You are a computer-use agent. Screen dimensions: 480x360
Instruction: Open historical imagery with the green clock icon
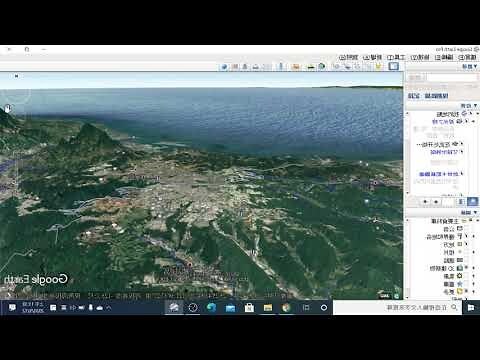point(322,66)
